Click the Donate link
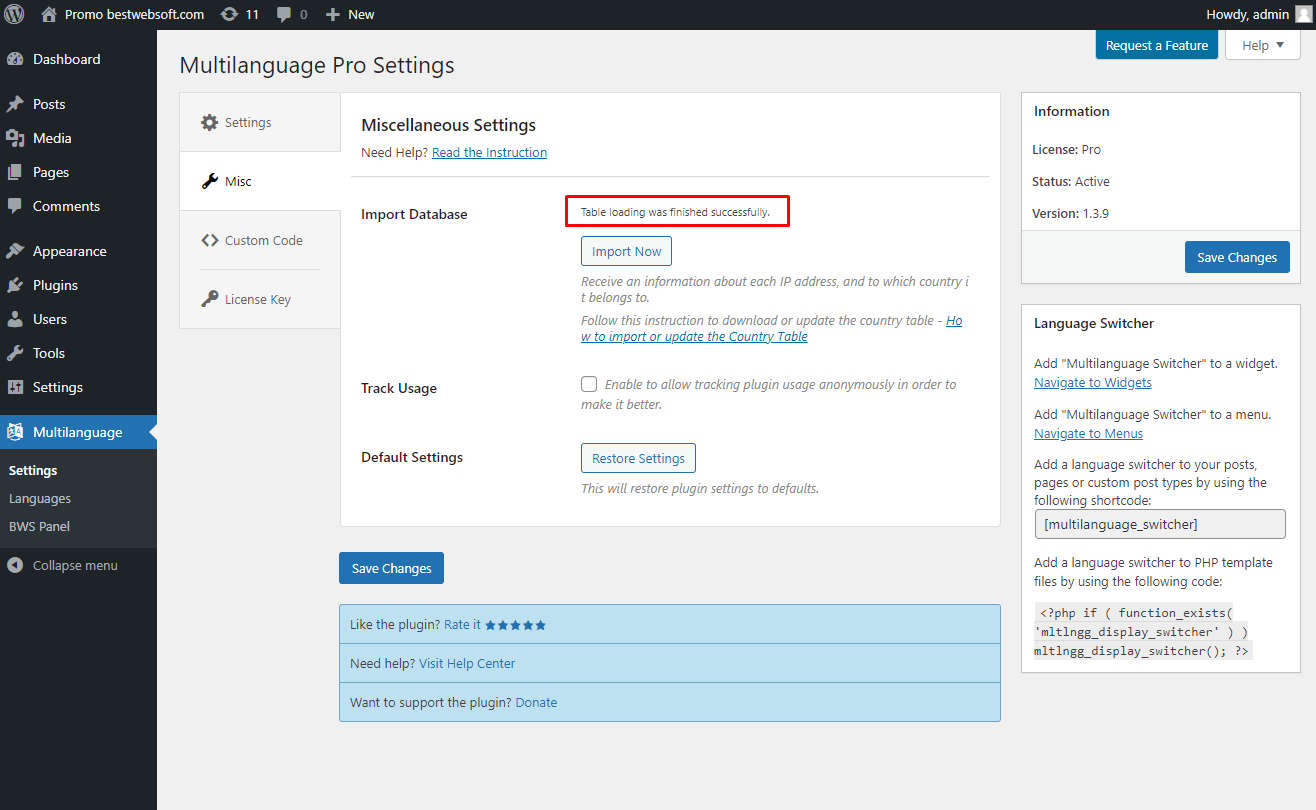The height and width of the screenshot is (810, 1316). 536,702
